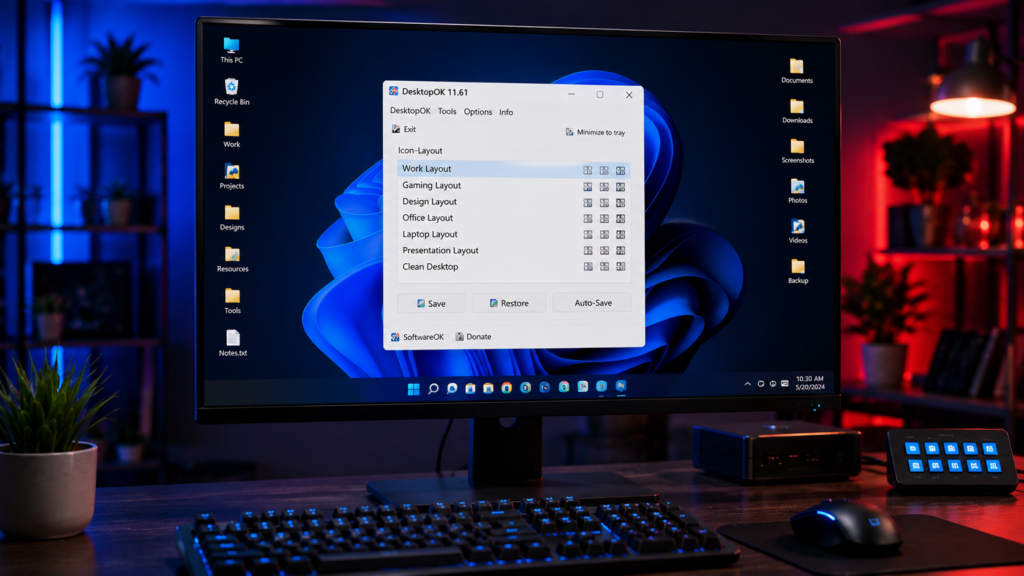Image resolution: width=1024 pixels, height=576 pixels.
Task: Close the DesktopOK window
Action: coord(629,95)
